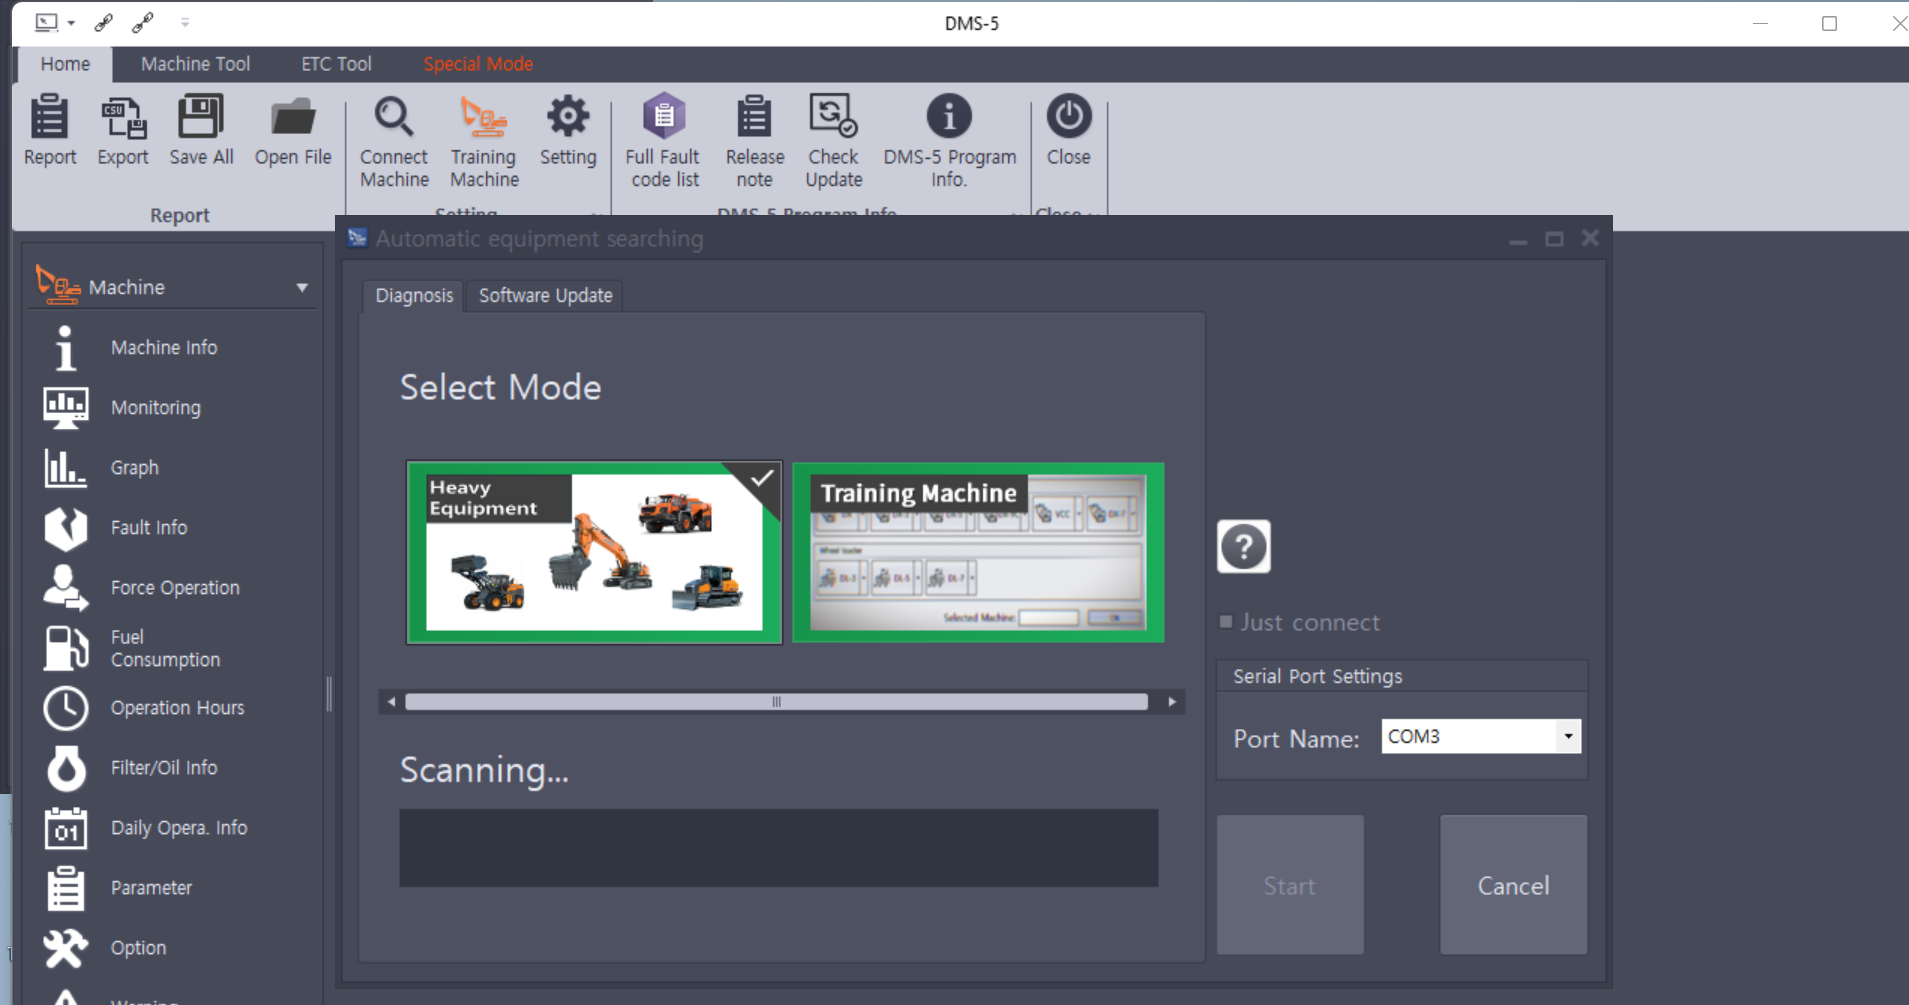Click the Scanning progress bar
This screenshot has width=1909, height=1005.
778,848
